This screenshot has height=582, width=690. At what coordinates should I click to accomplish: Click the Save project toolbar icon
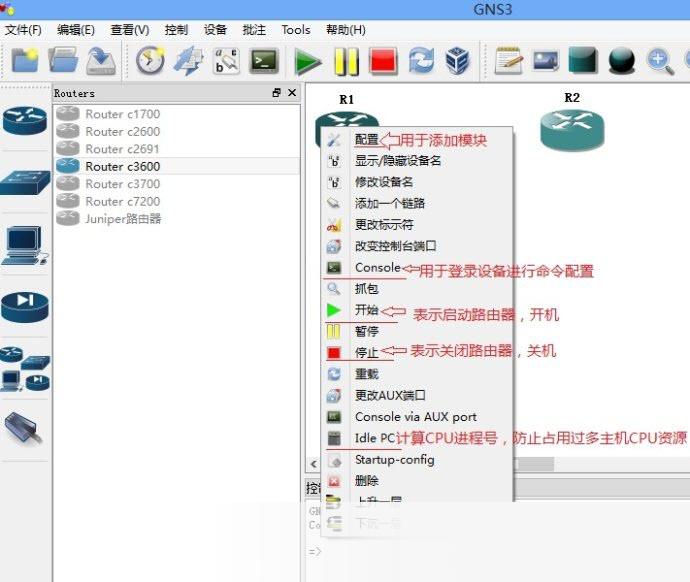(101, 61)
